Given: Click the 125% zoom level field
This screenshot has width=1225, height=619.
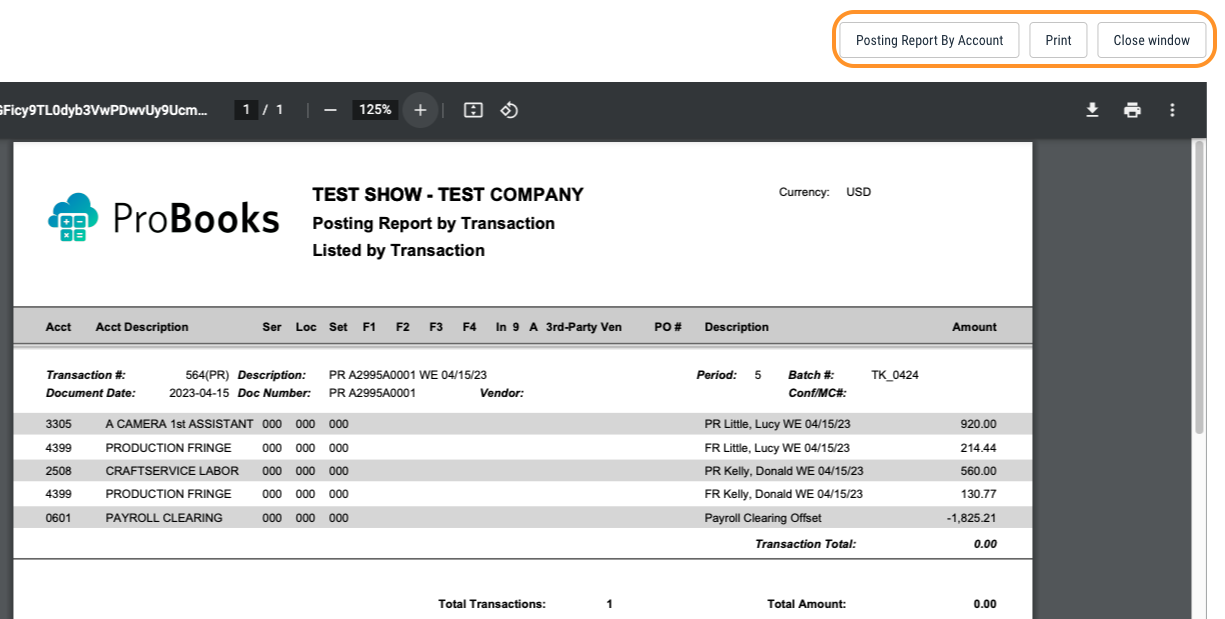Looking at the screenshot, I should coord(375,110).
